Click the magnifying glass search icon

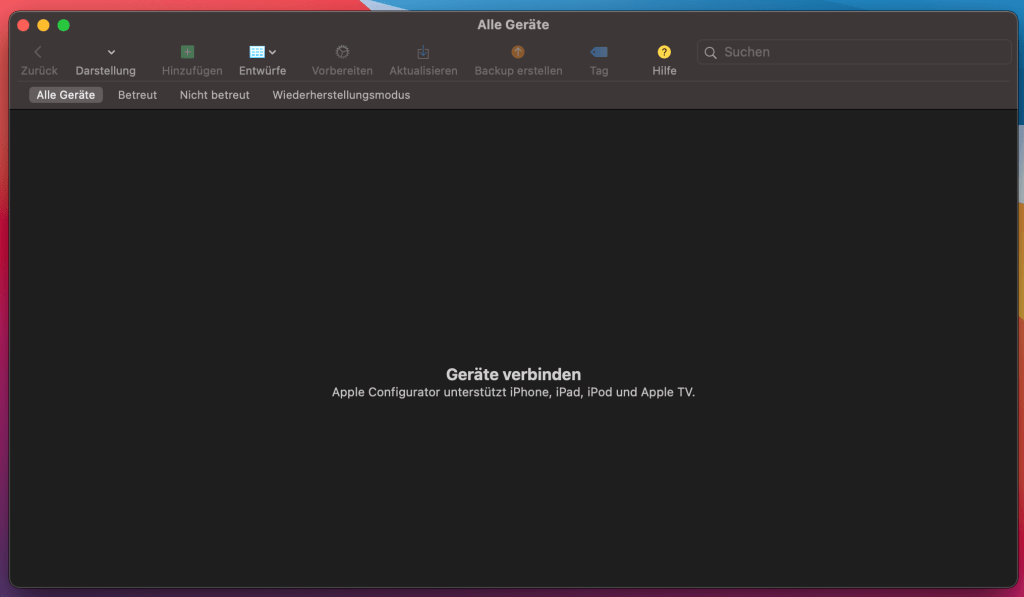711,53
